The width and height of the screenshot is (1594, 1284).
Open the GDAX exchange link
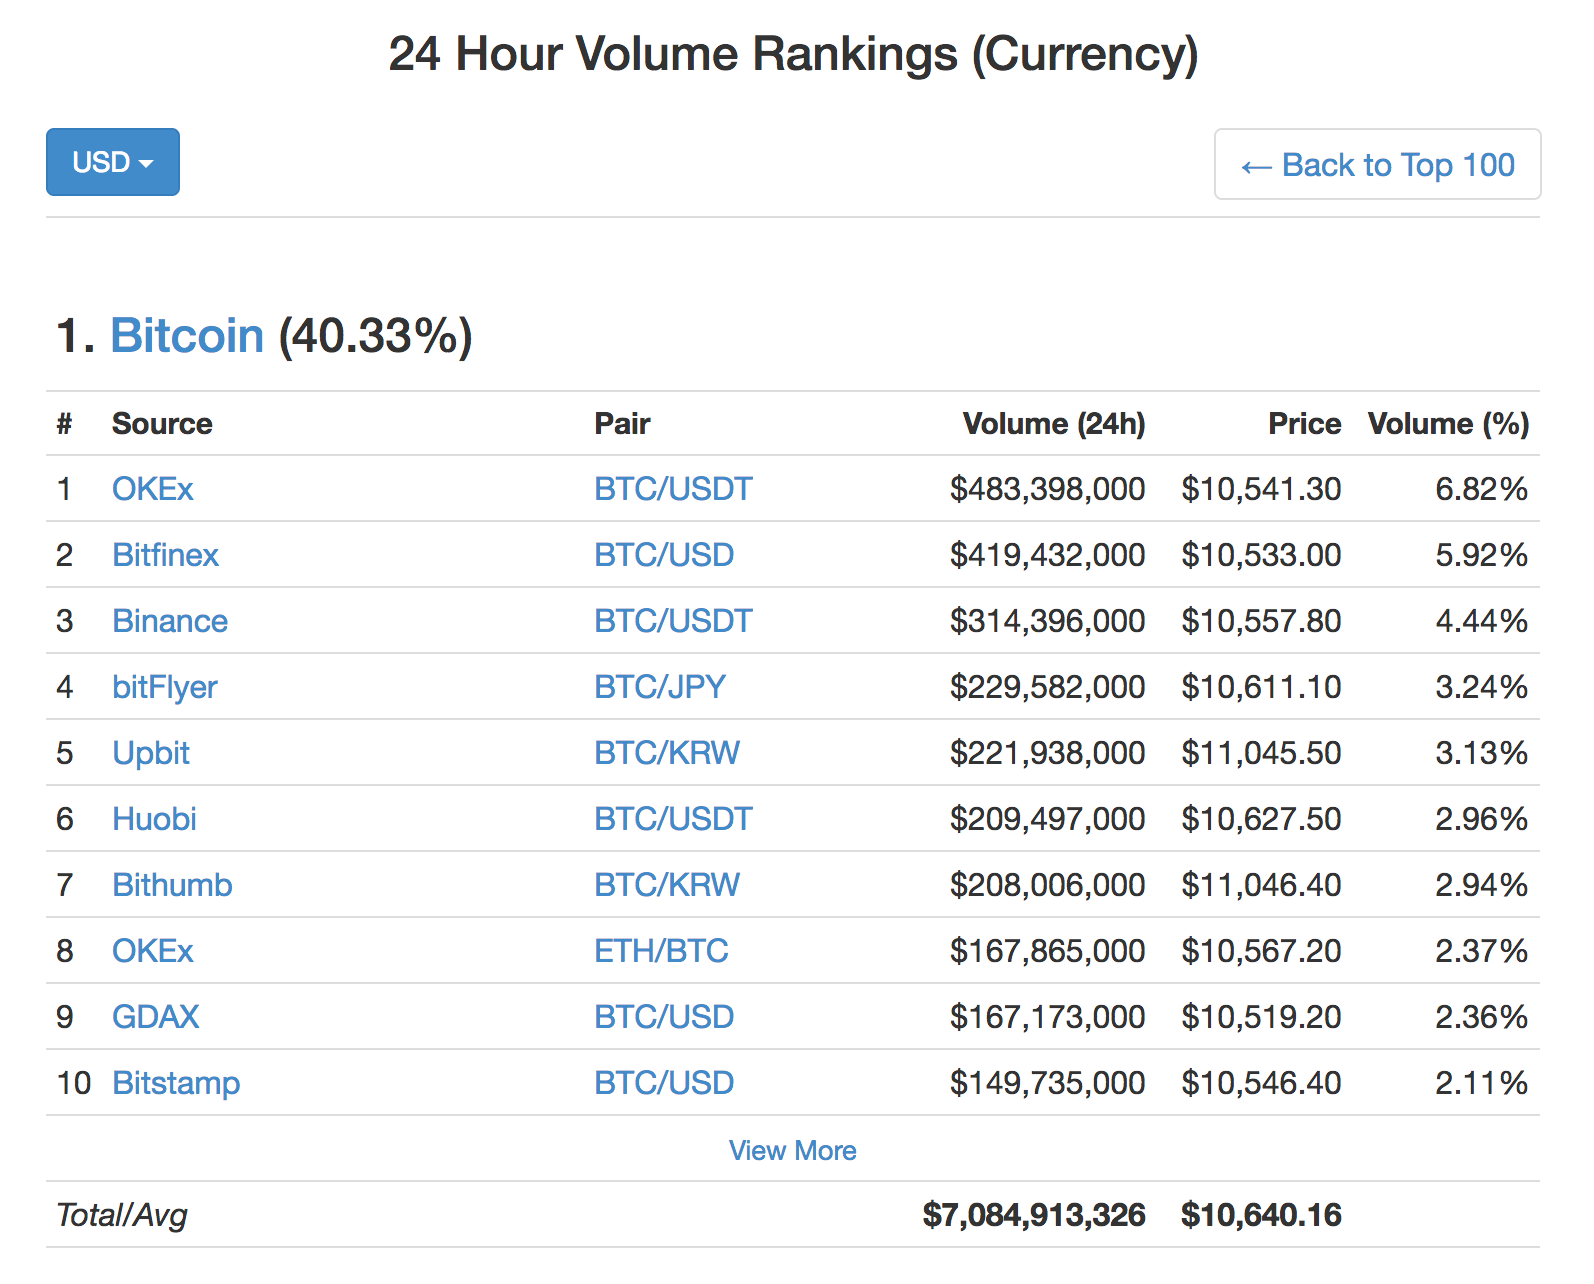tap(155, 1017)
